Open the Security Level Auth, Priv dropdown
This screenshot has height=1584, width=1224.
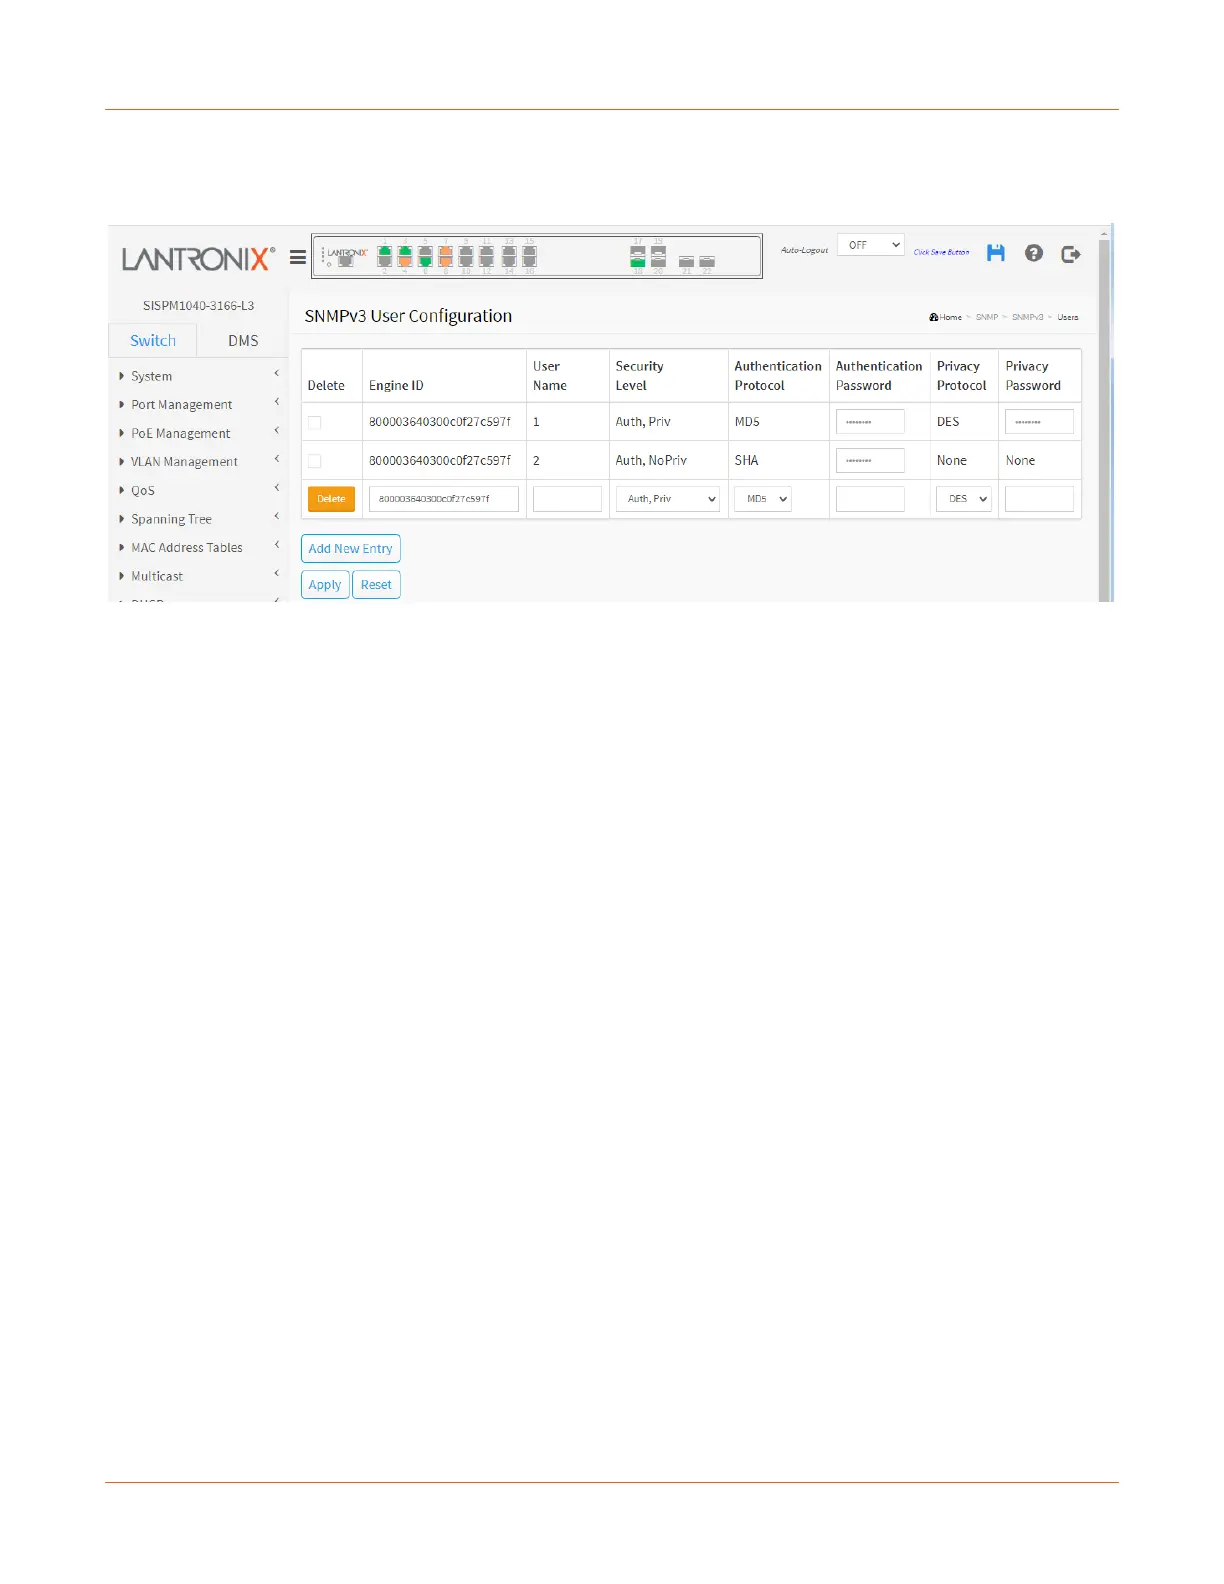point(668,499)
